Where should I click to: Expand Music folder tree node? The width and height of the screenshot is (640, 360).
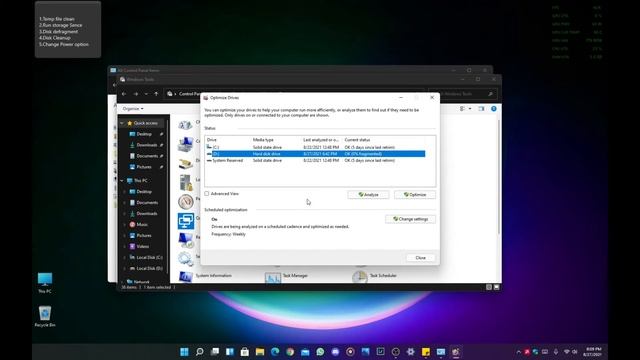[x=125, y=224]
